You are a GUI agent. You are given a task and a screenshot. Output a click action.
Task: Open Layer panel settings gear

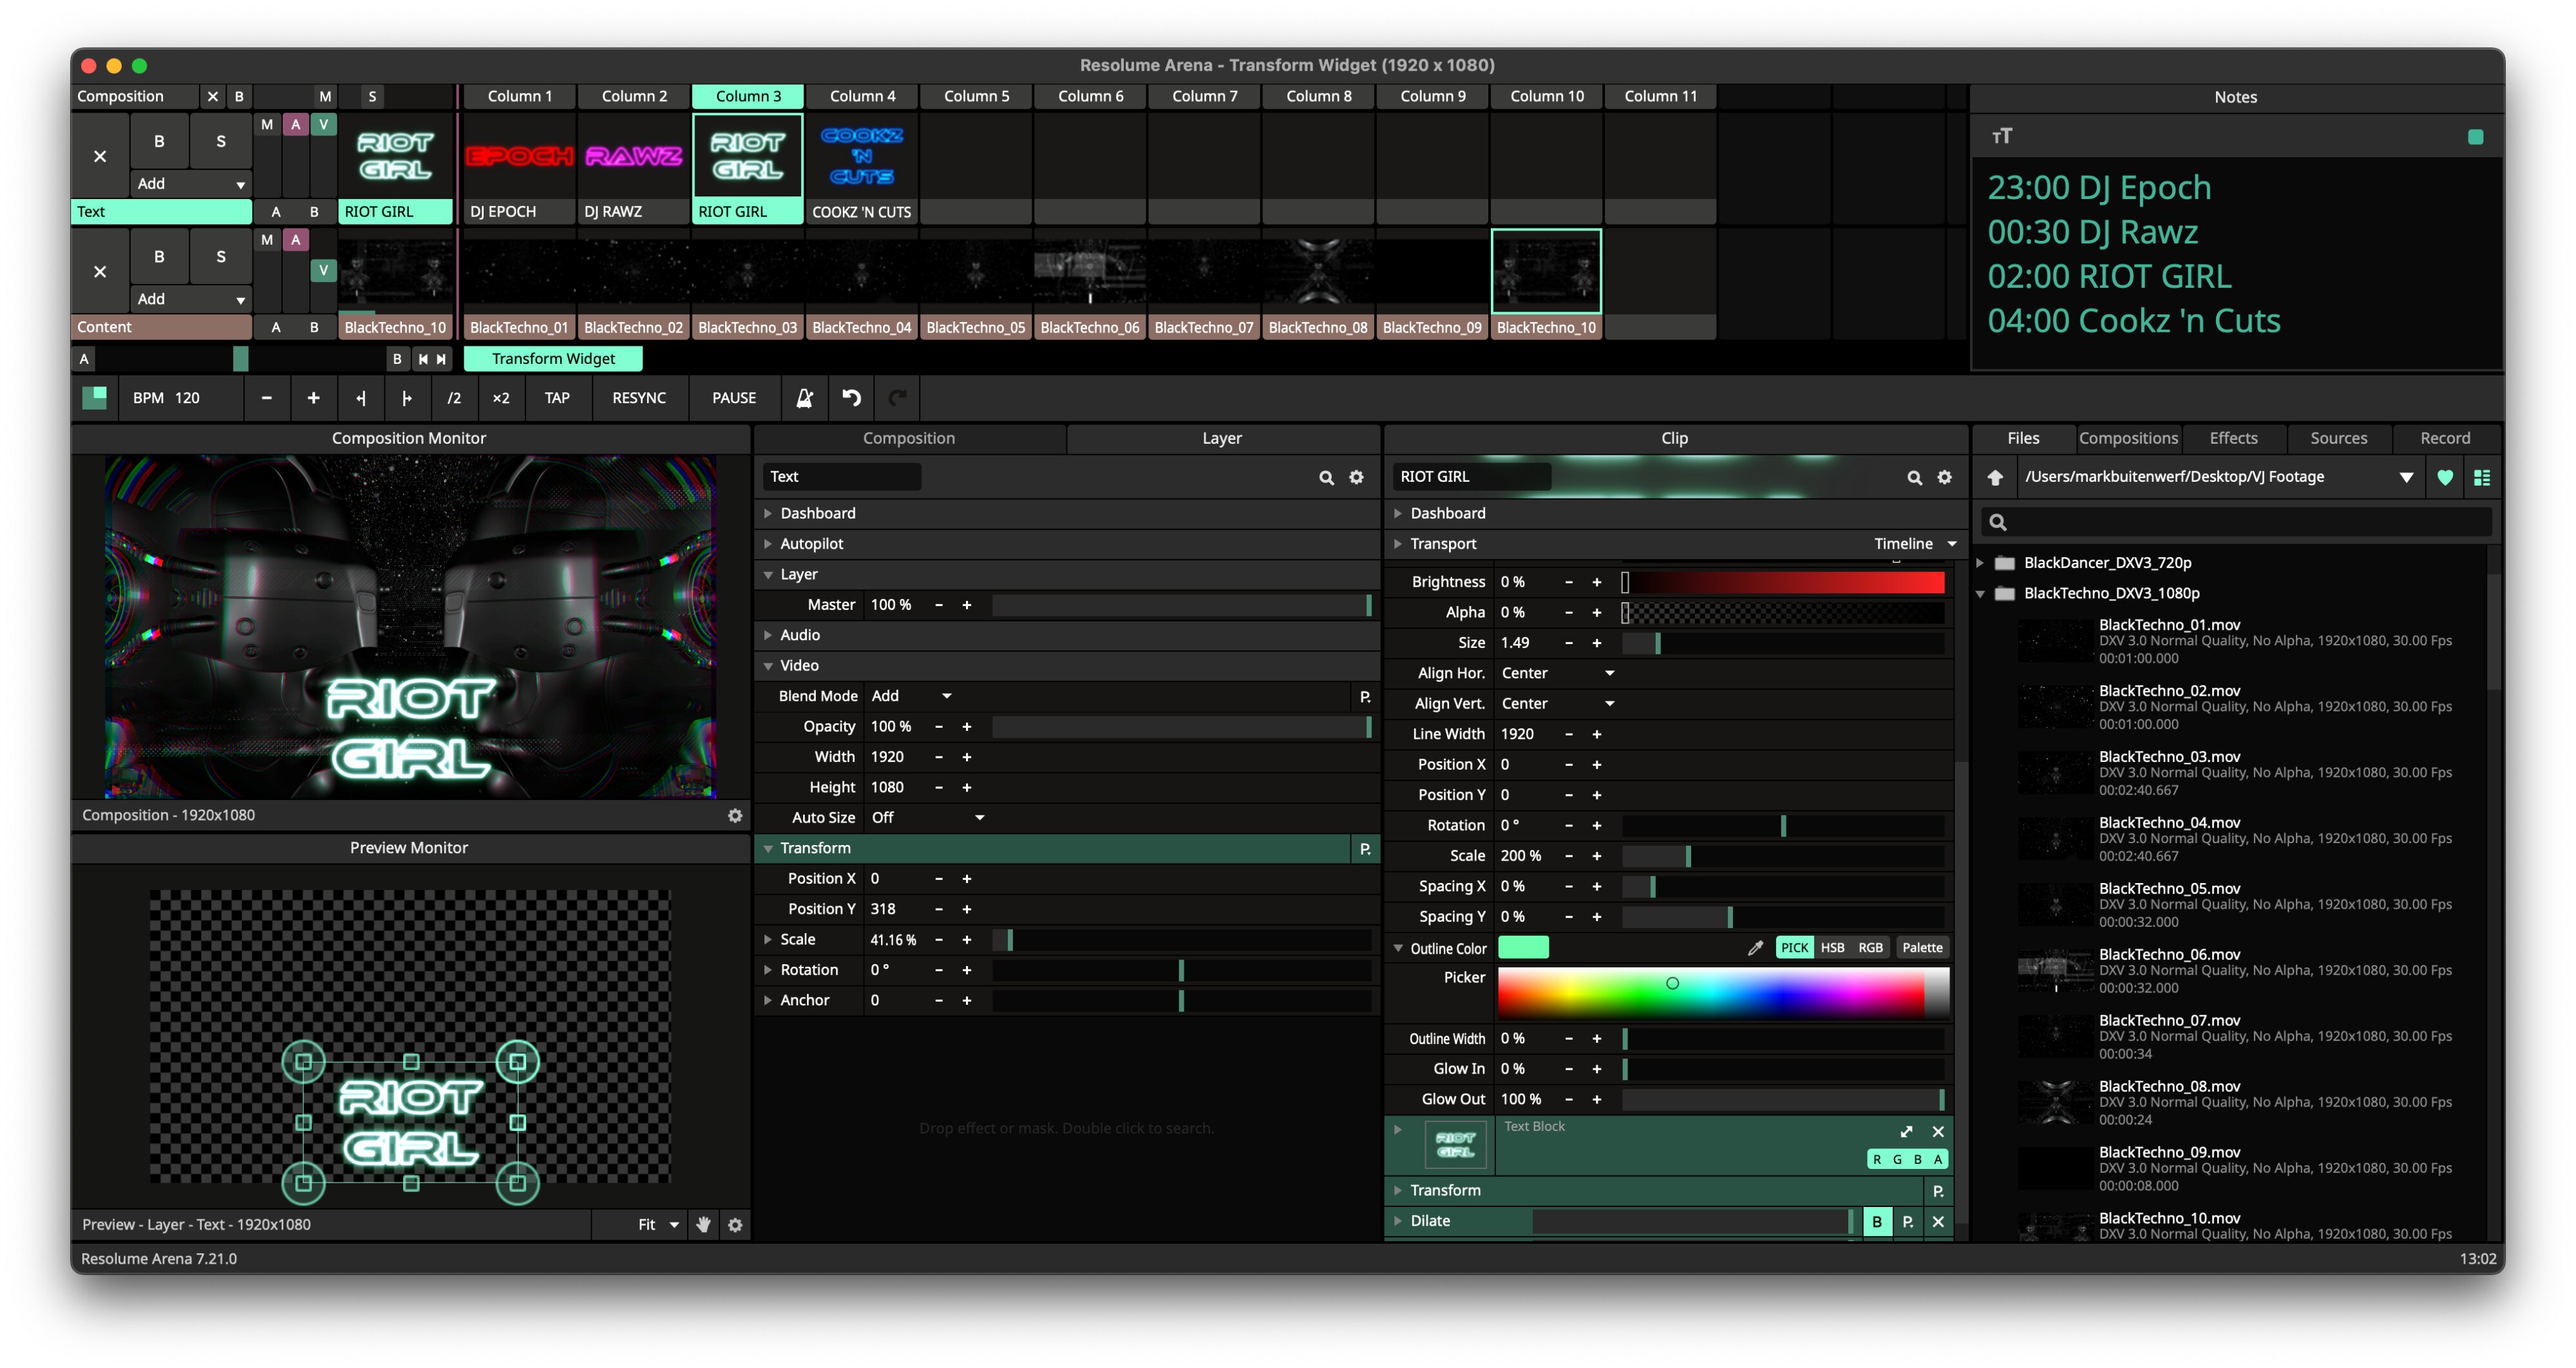click(x=1356, y=477)
